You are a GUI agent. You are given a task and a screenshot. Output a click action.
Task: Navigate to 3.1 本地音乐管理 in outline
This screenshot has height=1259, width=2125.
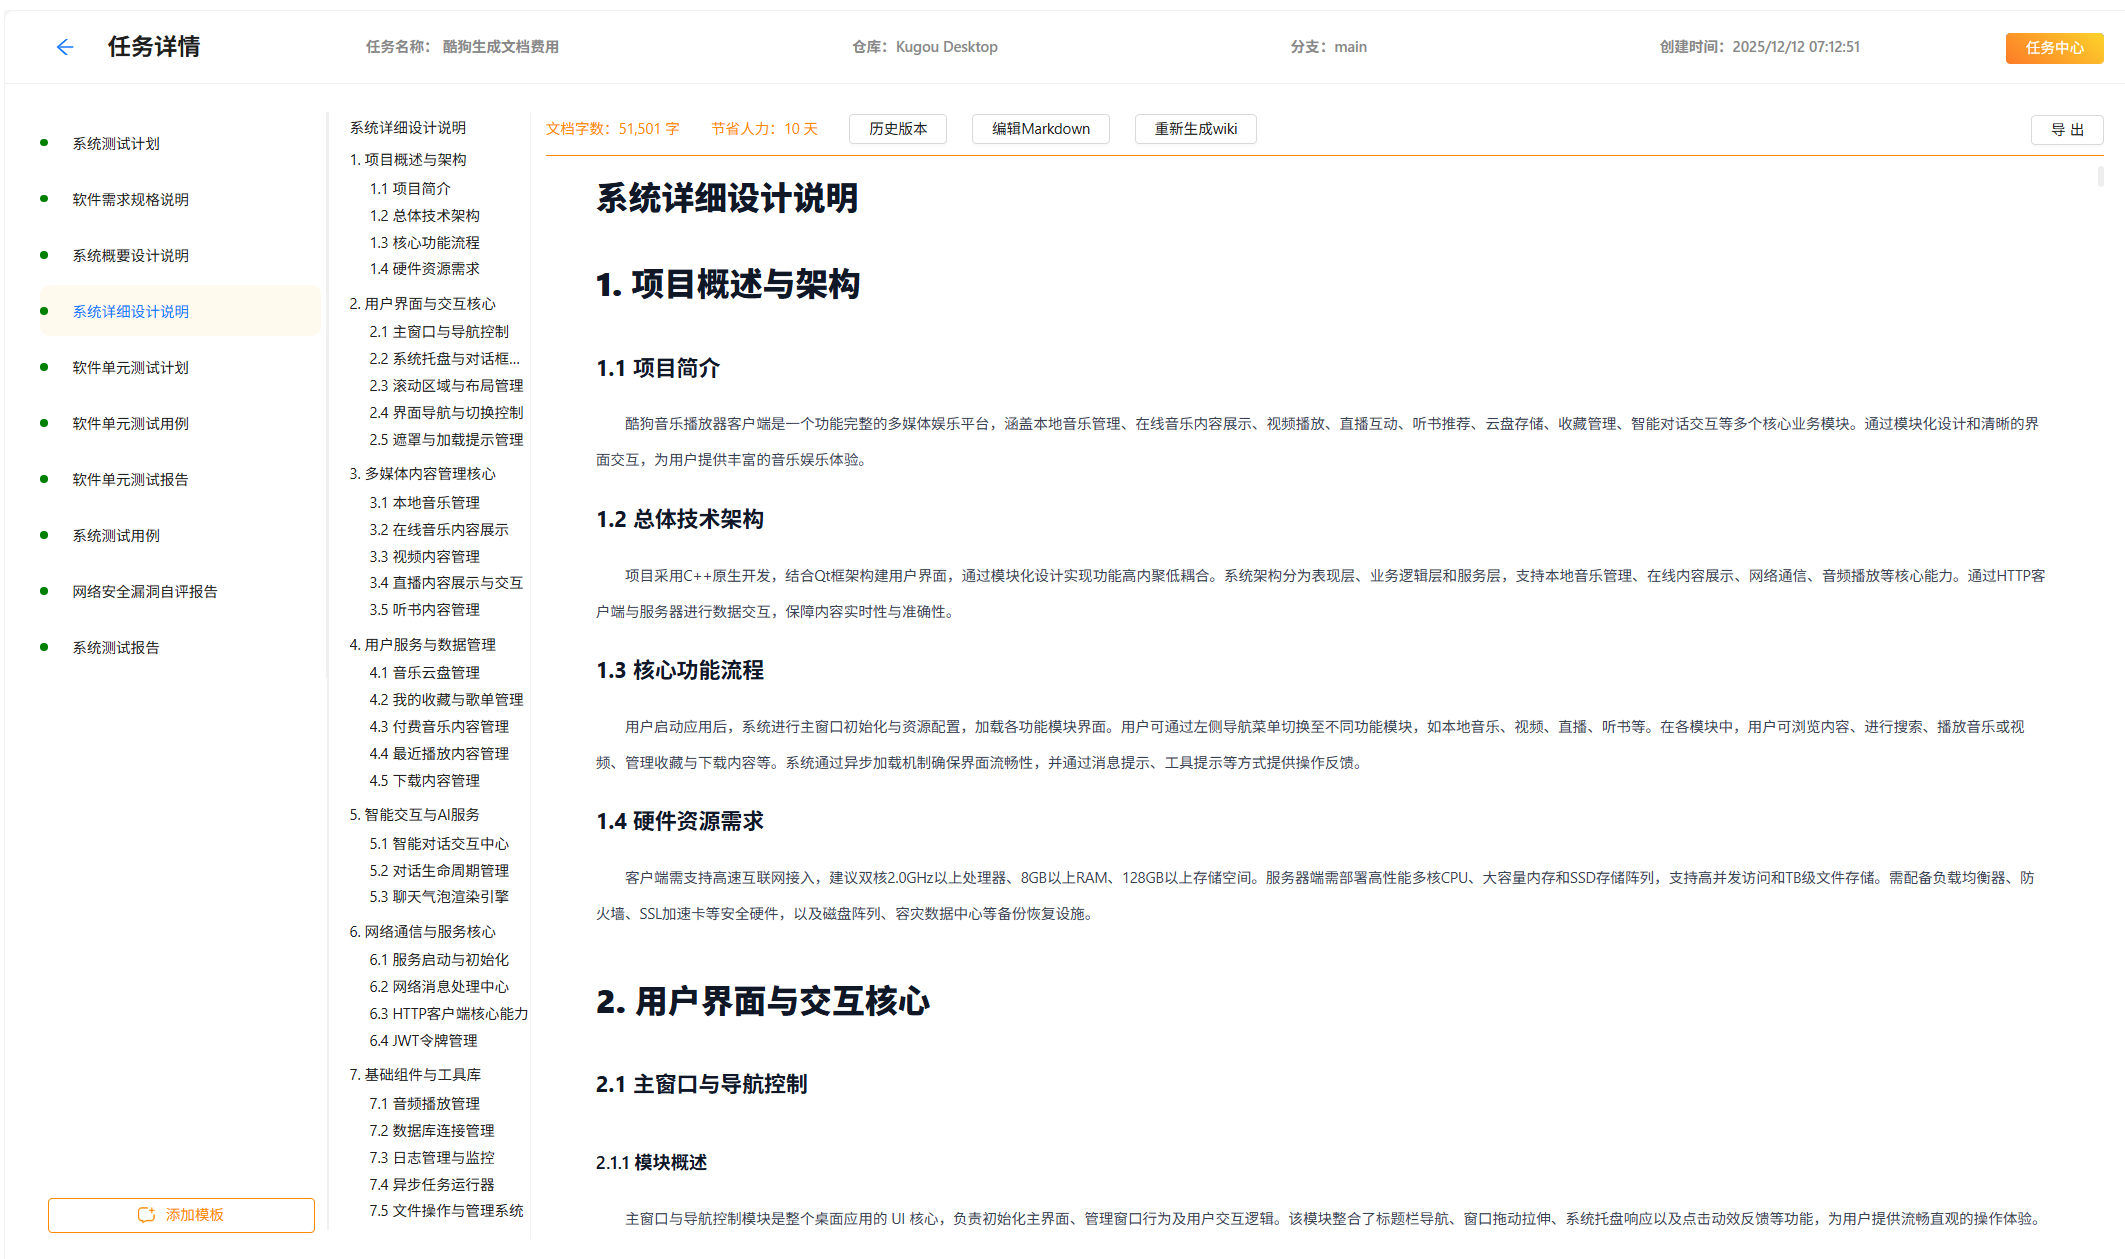(426, 502)
